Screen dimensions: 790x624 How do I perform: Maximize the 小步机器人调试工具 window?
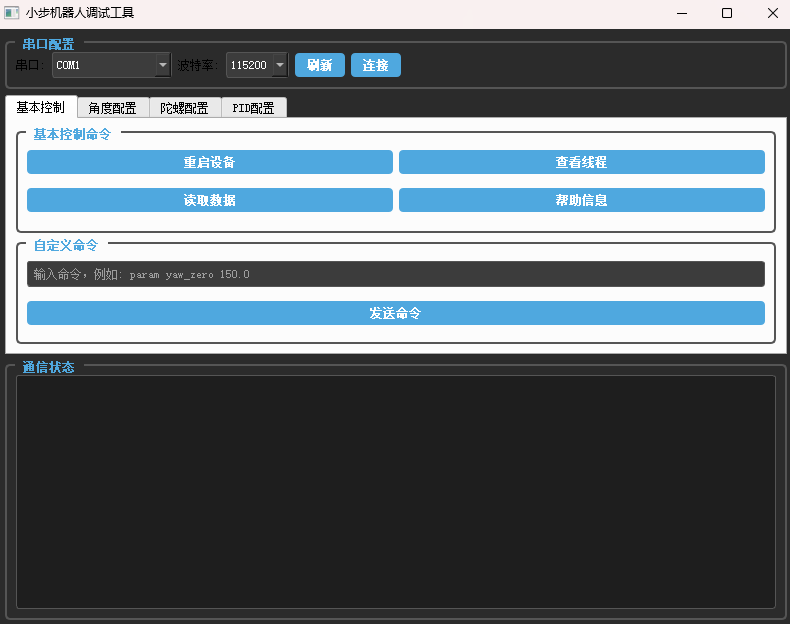point(727,14)
